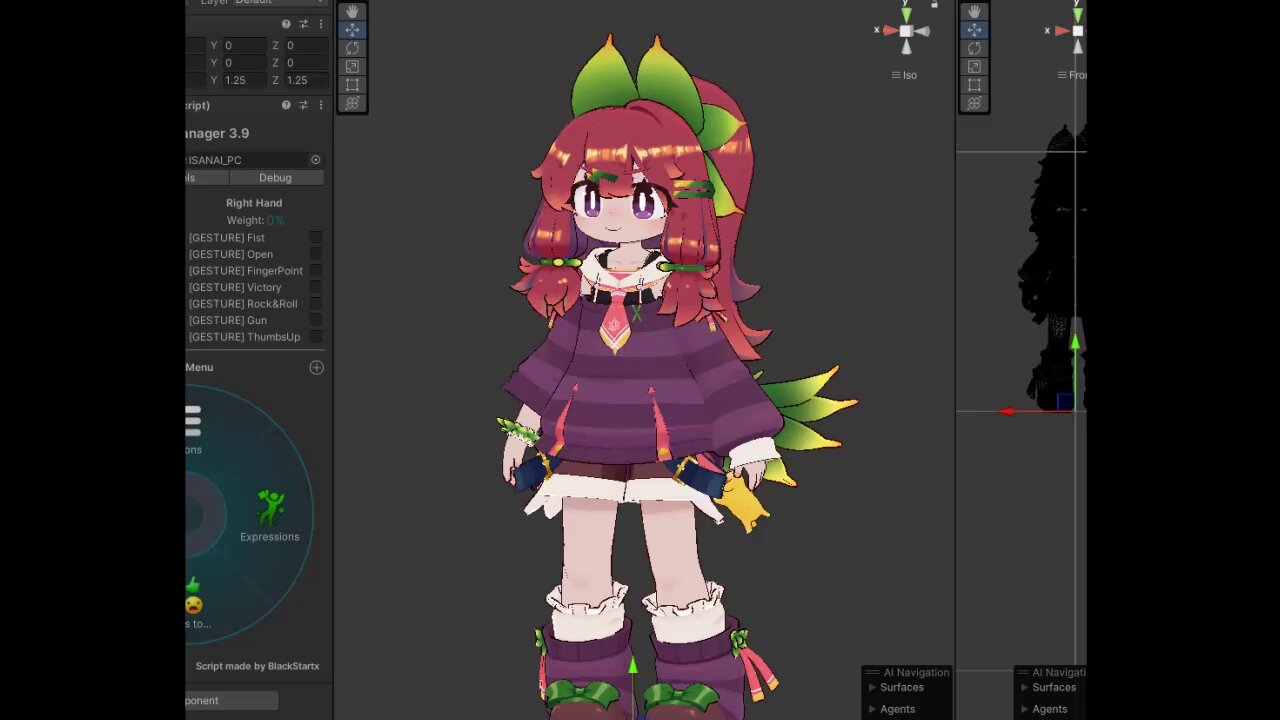Viewport: 1280px width, 720px height.
Task: Open the script component more options menu
Action: (320, 105)
